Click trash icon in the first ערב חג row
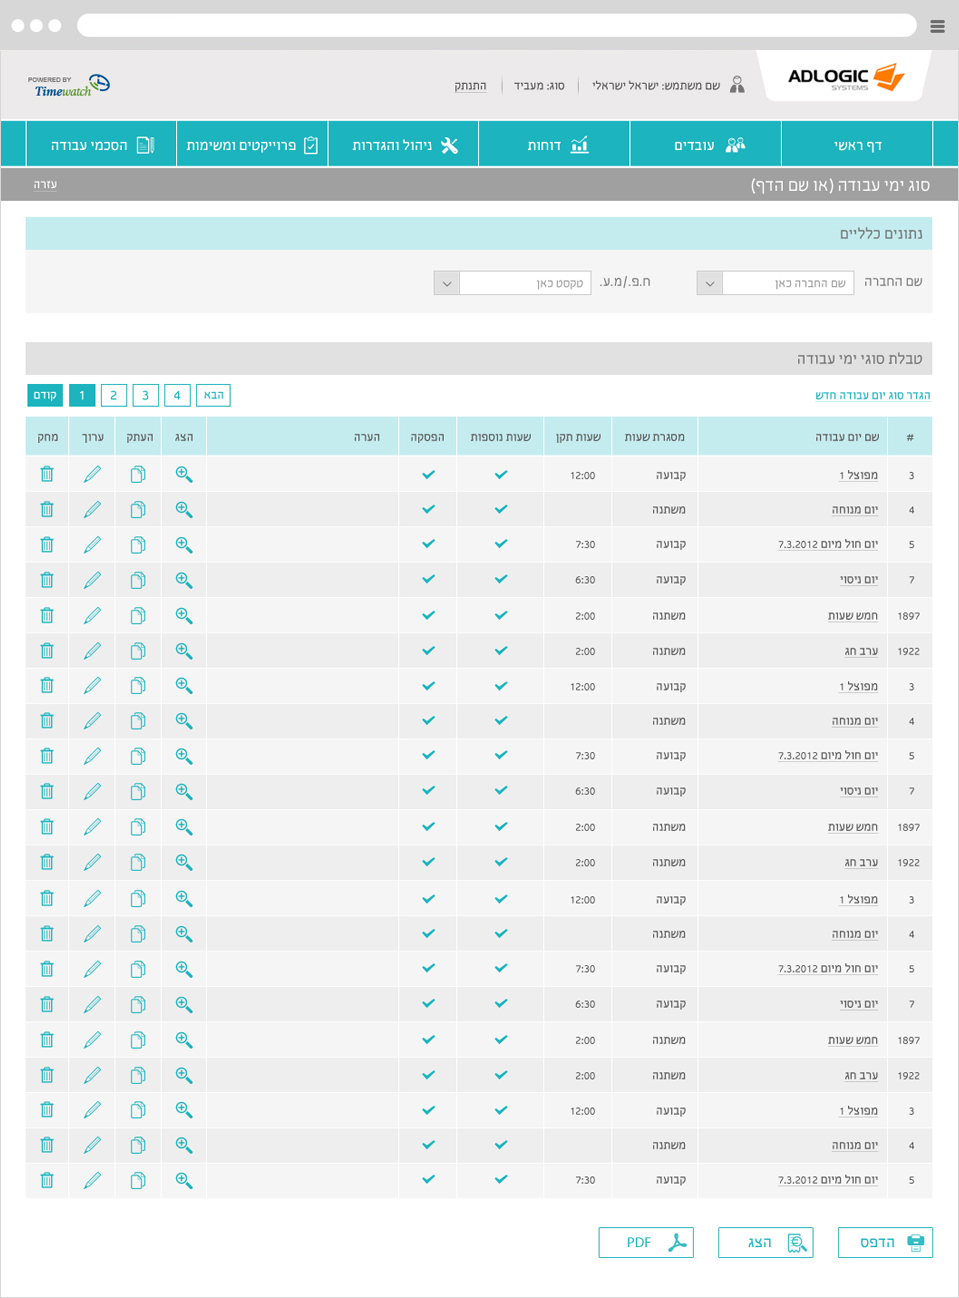 (47, 650)
